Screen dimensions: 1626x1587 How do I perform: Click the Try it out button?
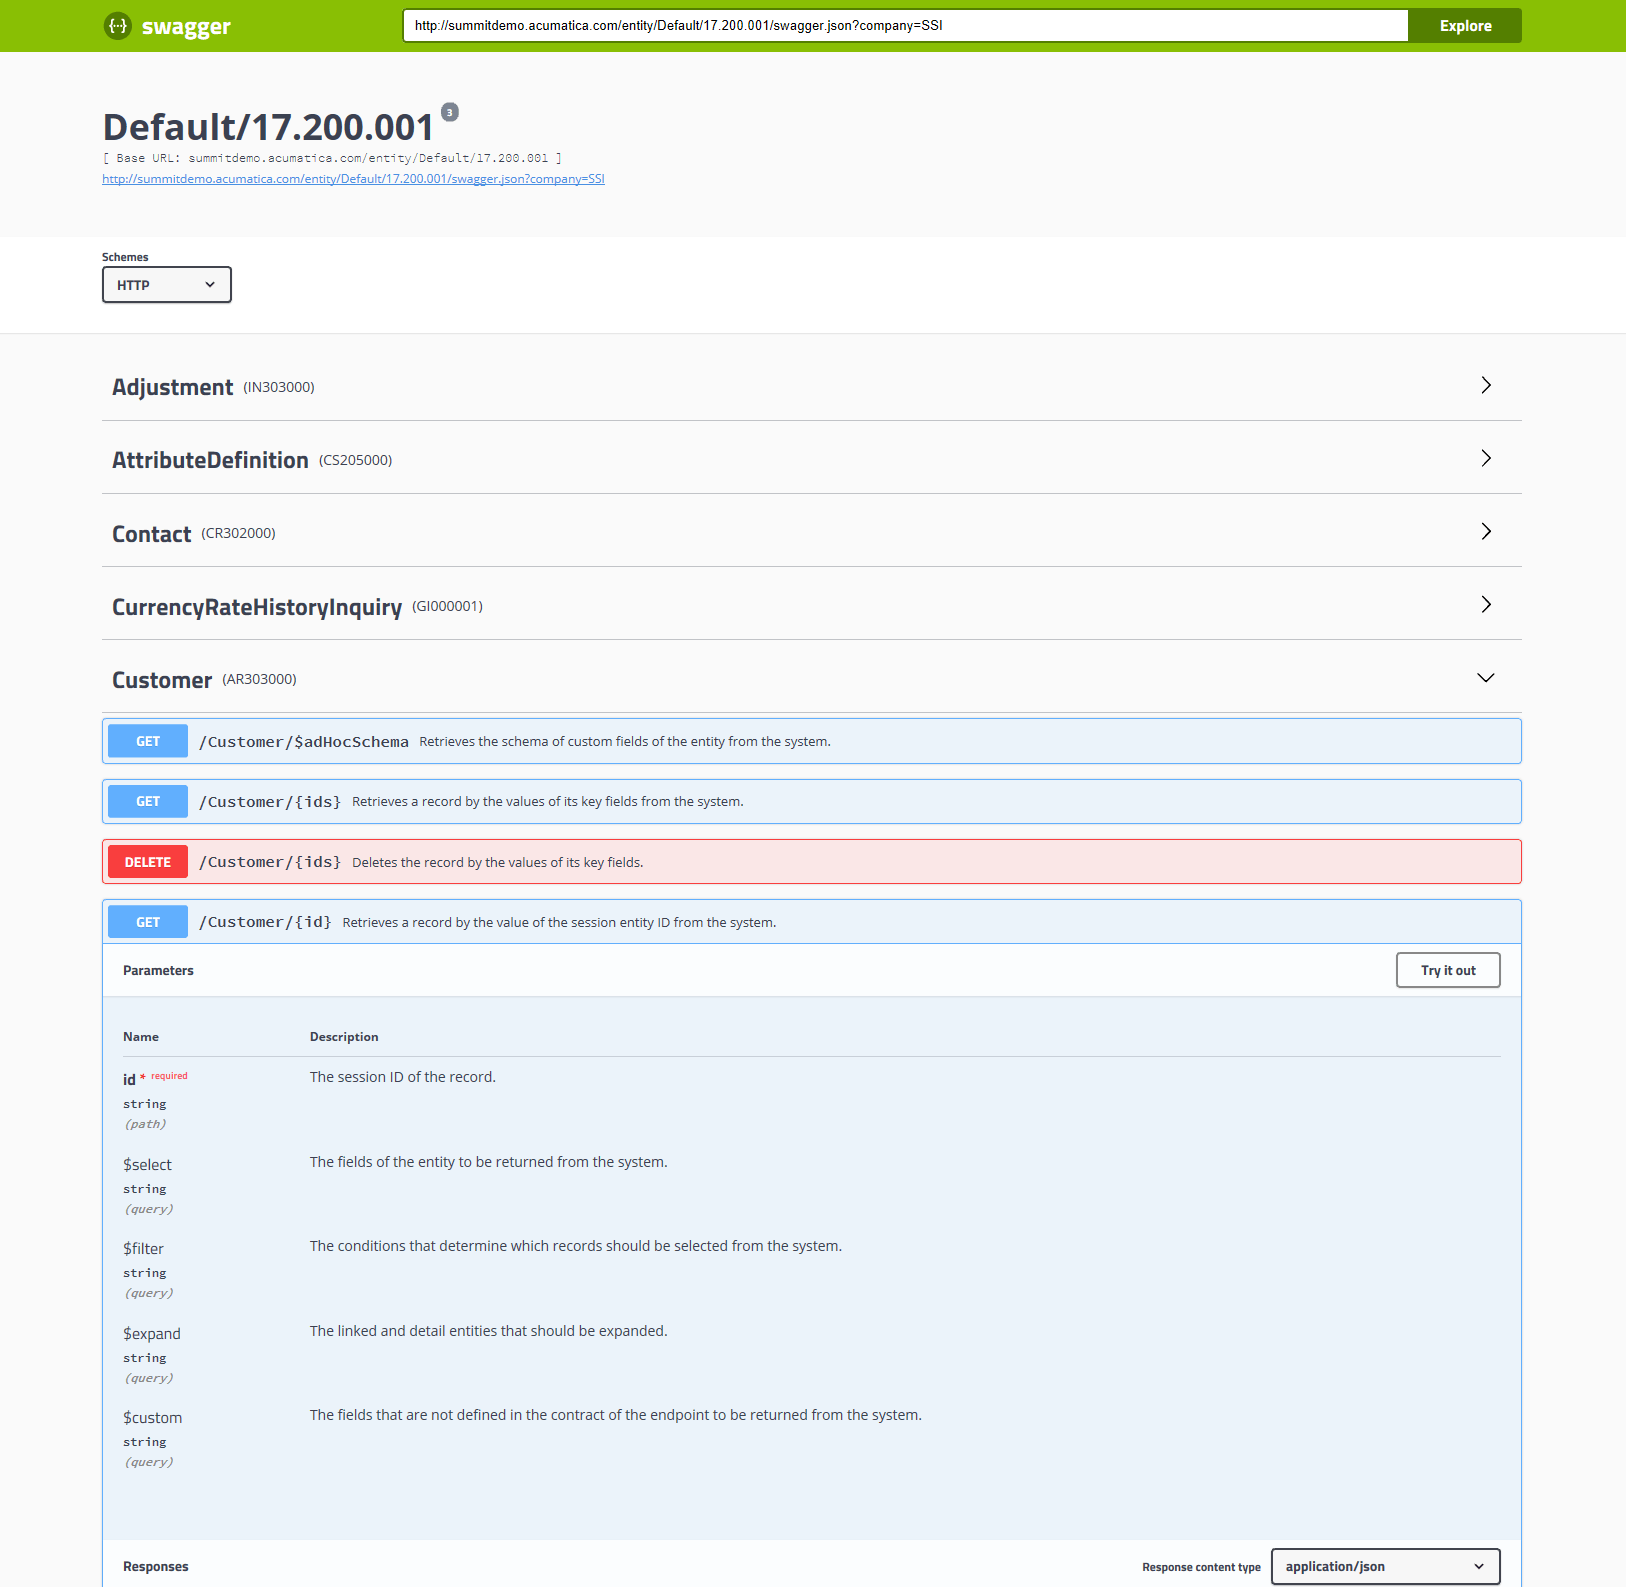1448,970
